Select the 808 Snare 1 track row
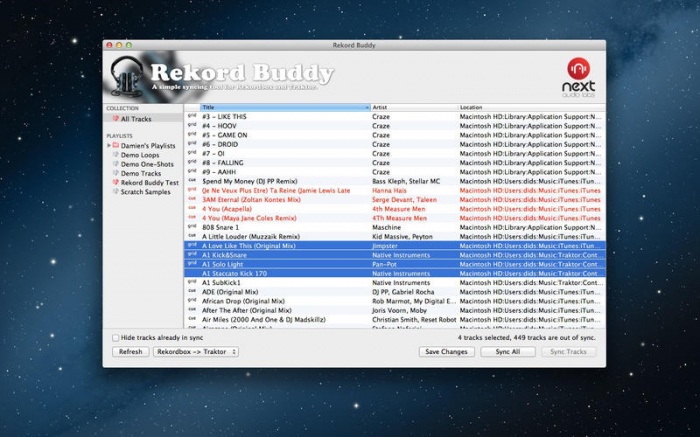700x437 pixels. pos(280,226)
